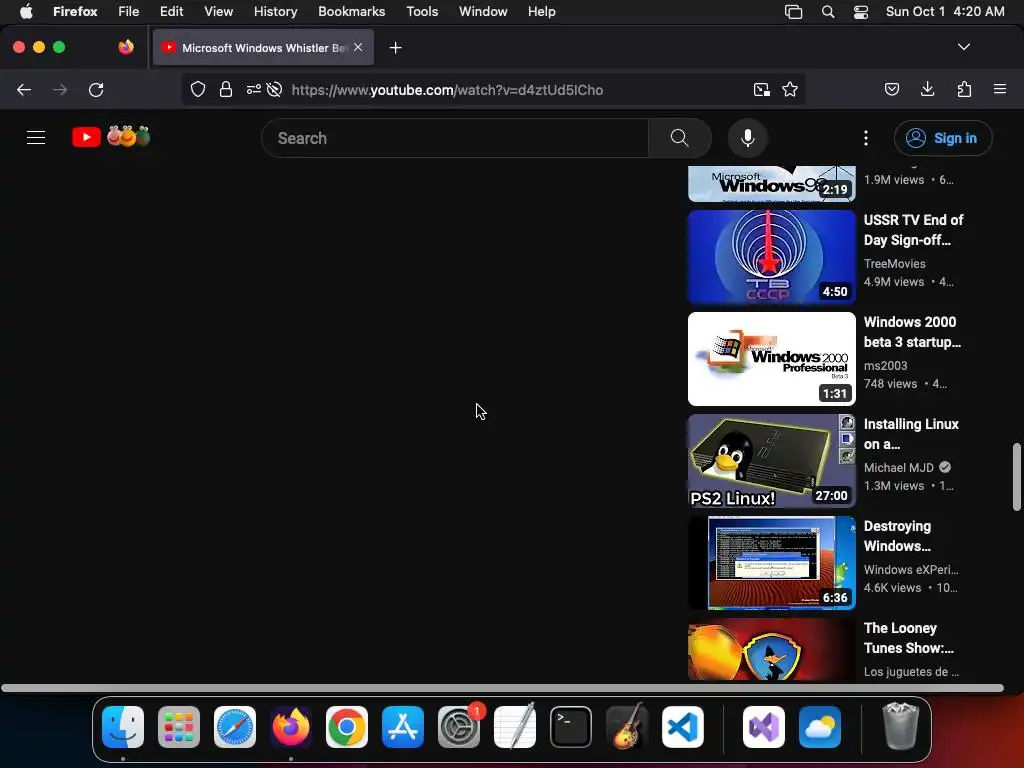Go back with browser back arrow
This screenshot has height=768, width=1024.
[24, 89]
